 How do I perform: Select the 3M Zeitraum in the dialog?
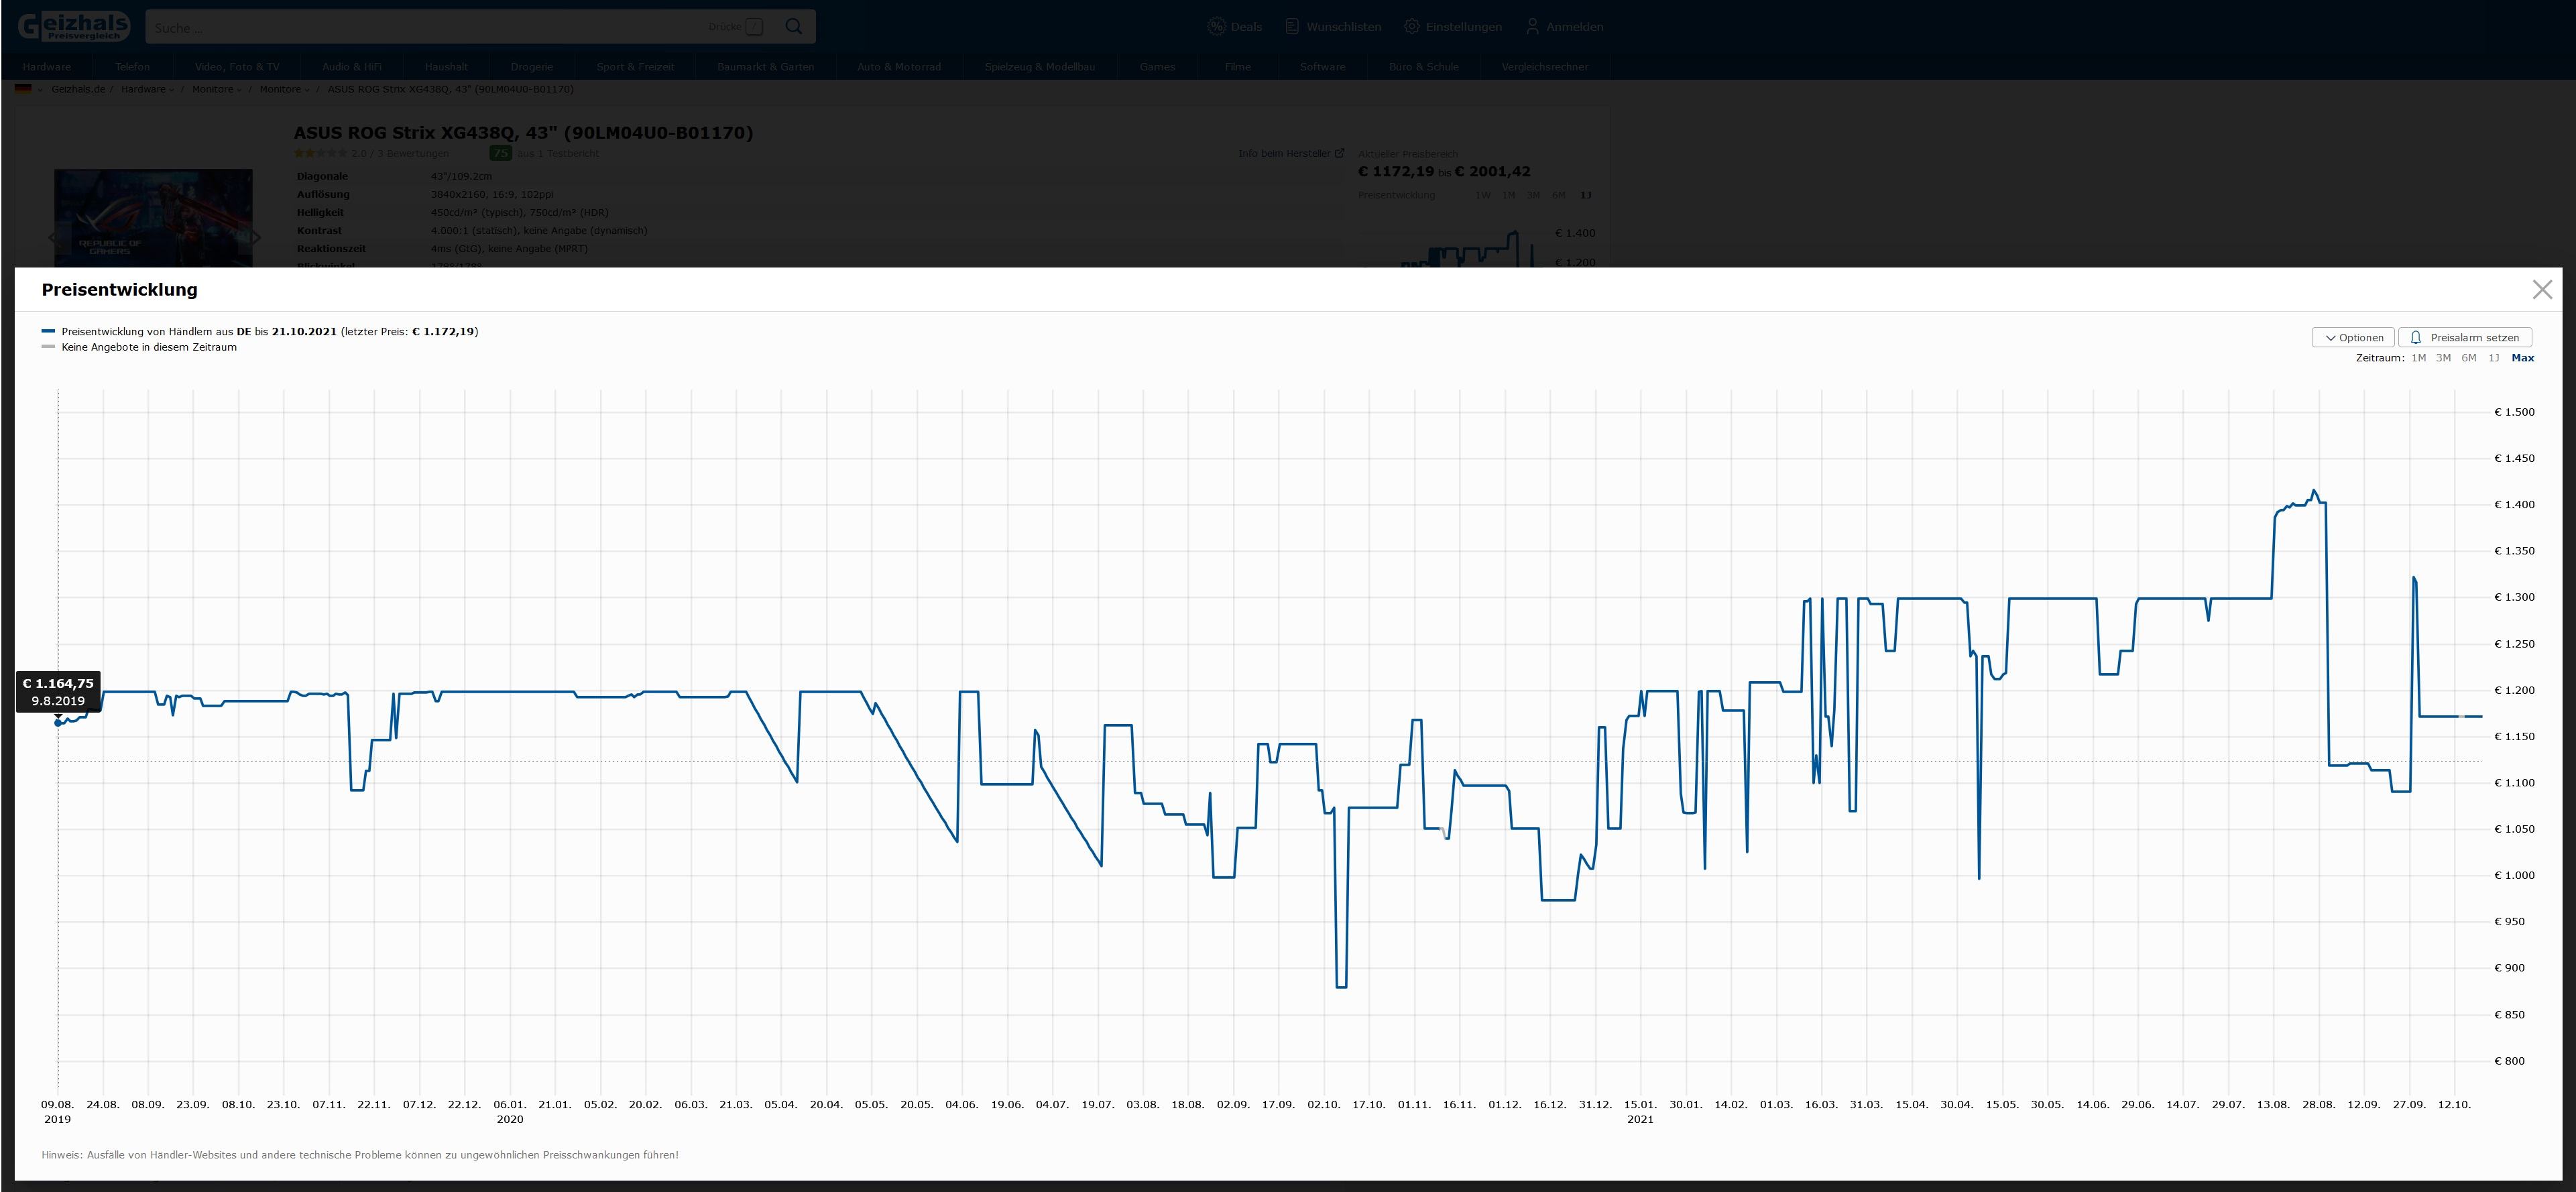pos(2443,358)
